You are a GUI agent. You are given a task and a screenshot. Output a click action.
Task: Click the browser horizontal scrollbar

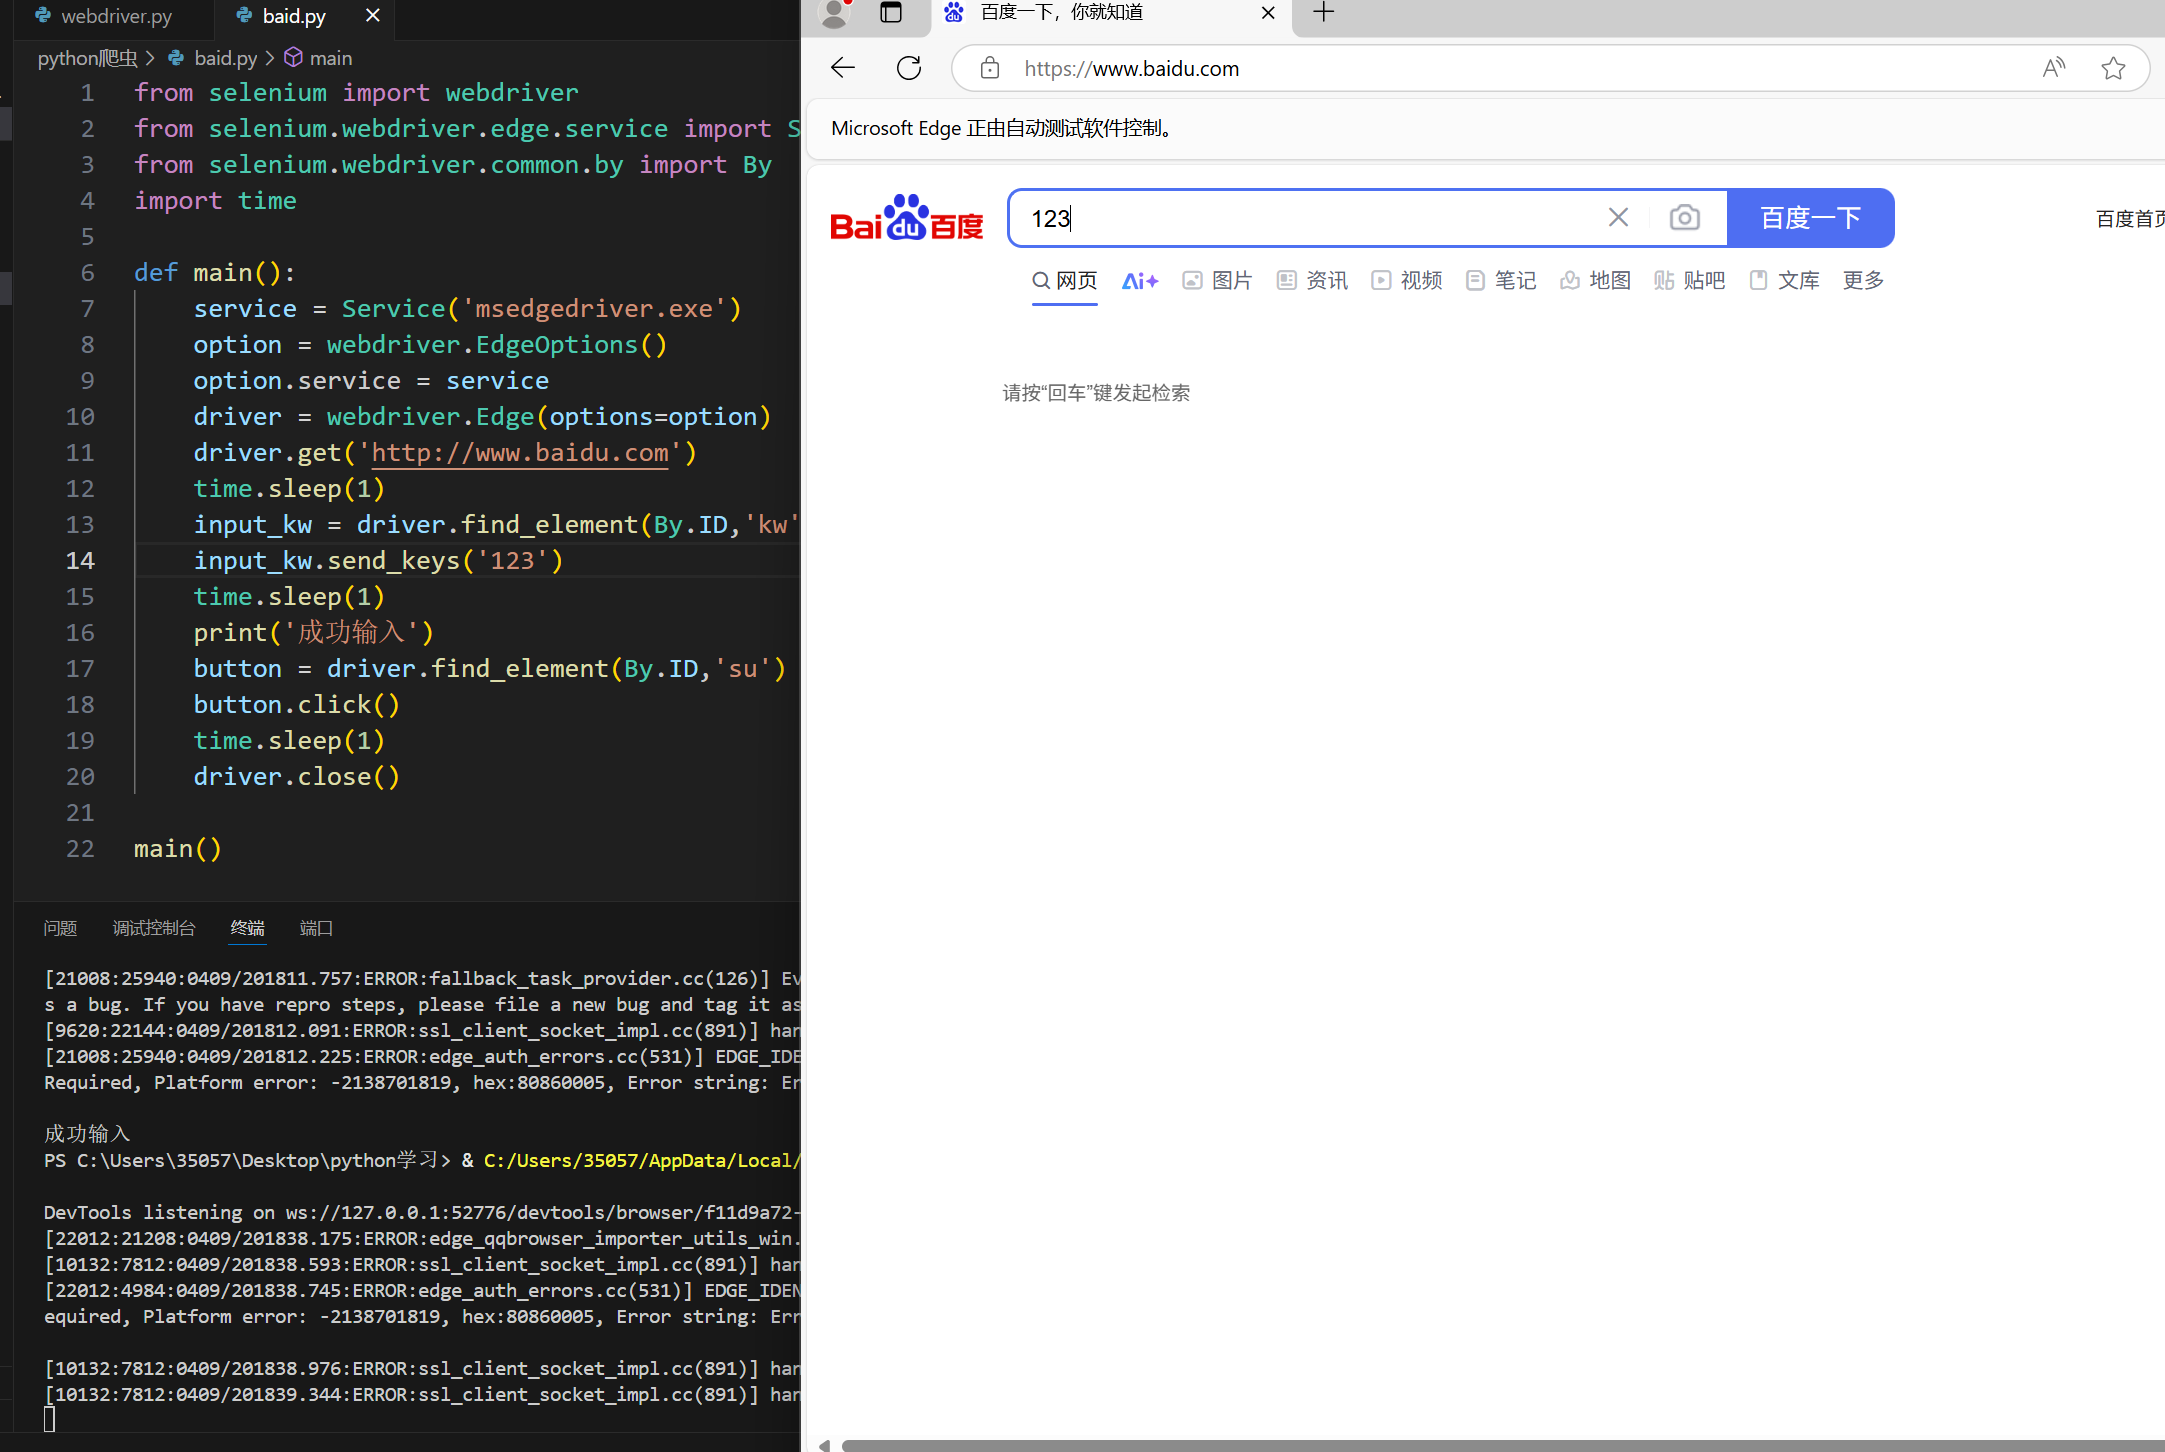(1502, 1445)
